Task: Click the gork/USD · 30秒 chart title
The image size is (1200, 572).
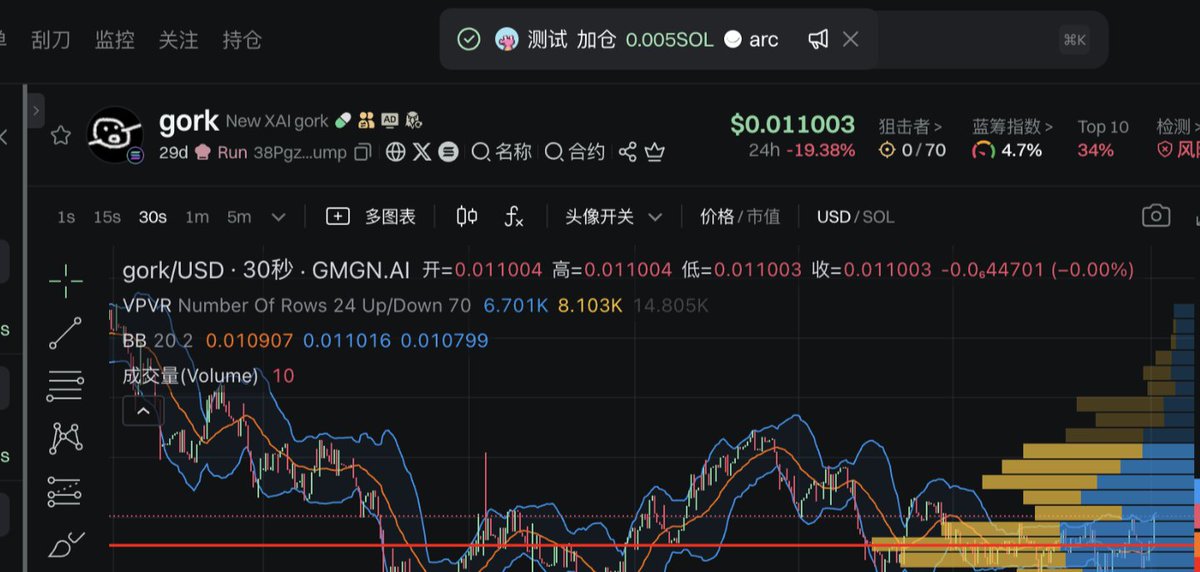Action: (x=267, y=270)
